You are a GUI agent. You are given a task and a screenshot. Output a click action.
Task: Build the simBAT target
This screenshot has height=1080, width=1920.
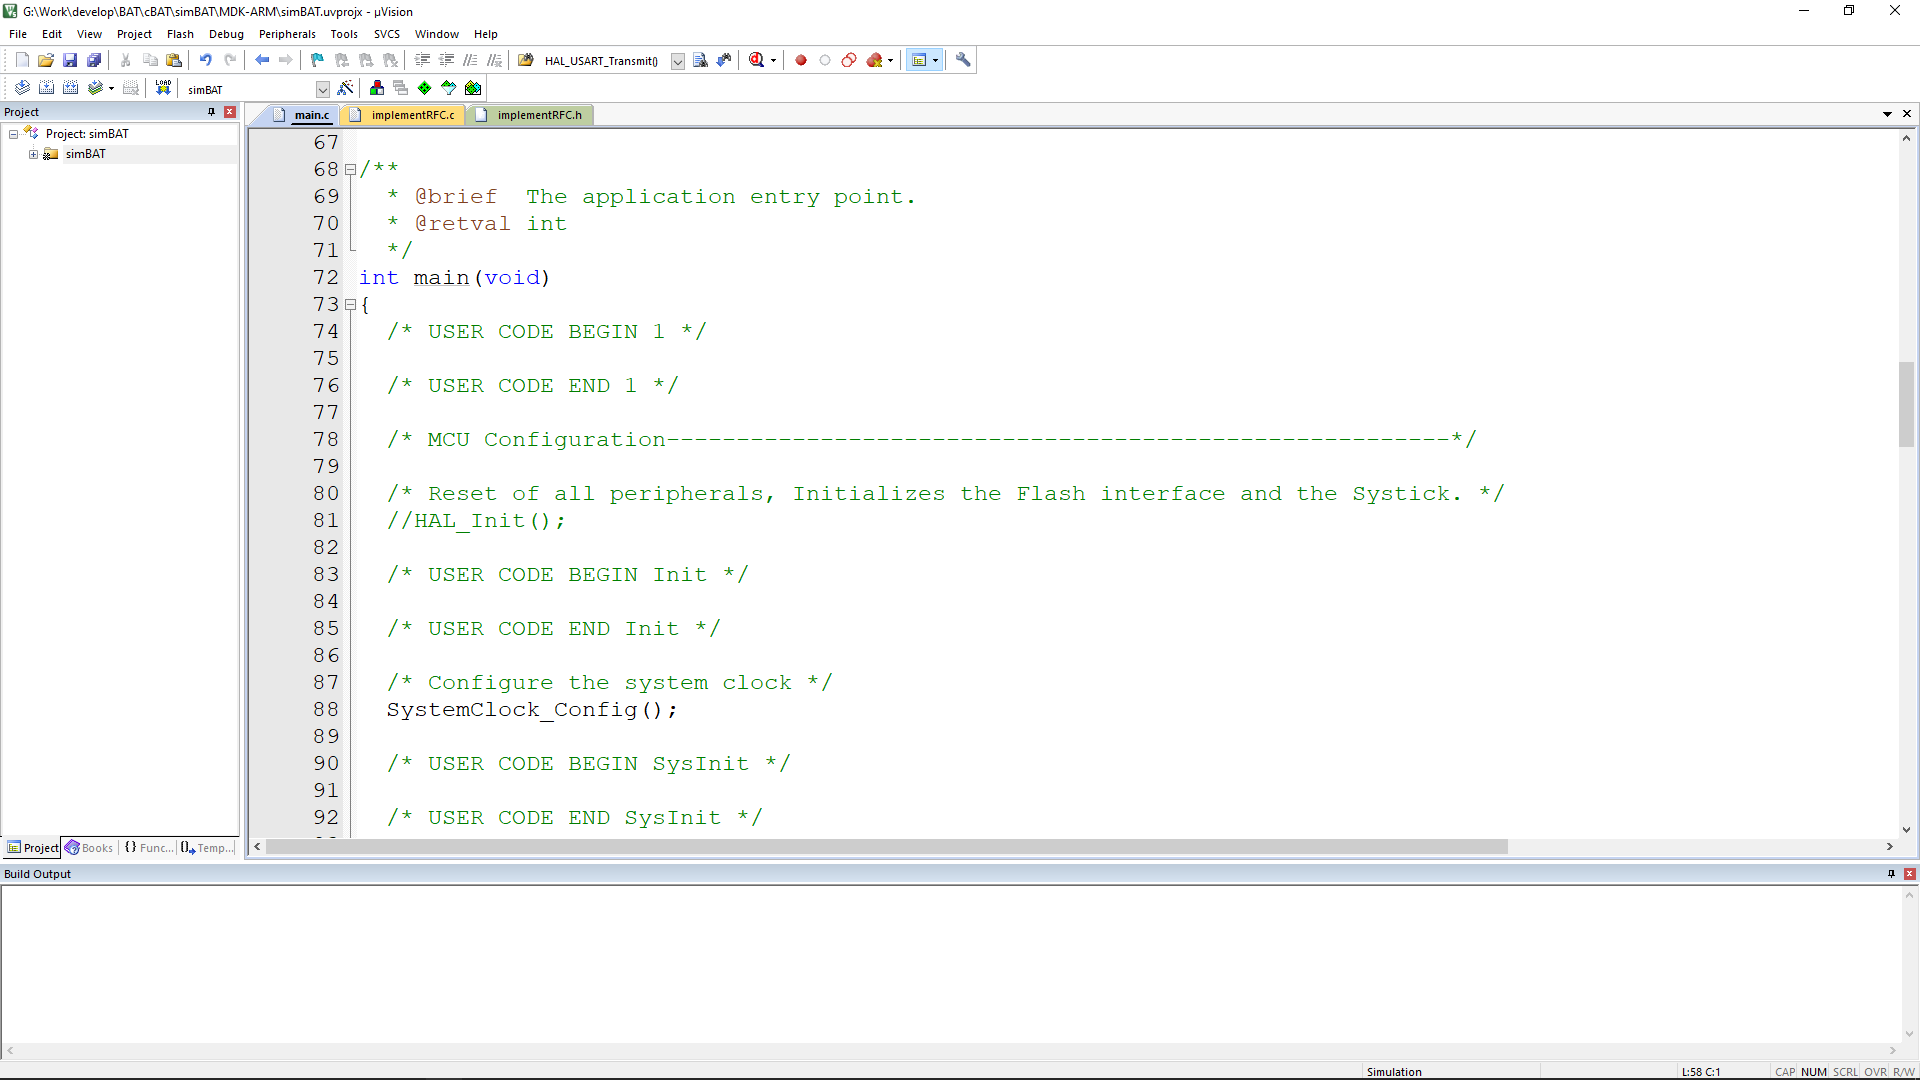(46, 88)
